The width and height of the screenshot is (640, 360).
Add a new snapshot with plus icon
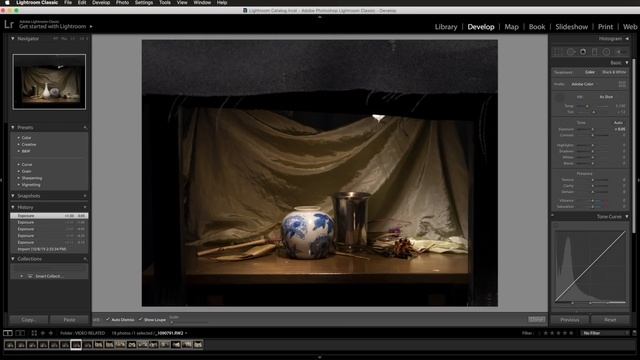click(x=85, y=196)
